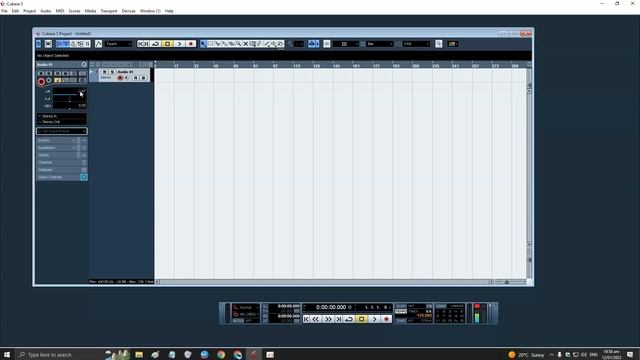Solo the Audio 01 track in track list
Image resolution: width=640 pixels, height=360 pixels.
112,72
